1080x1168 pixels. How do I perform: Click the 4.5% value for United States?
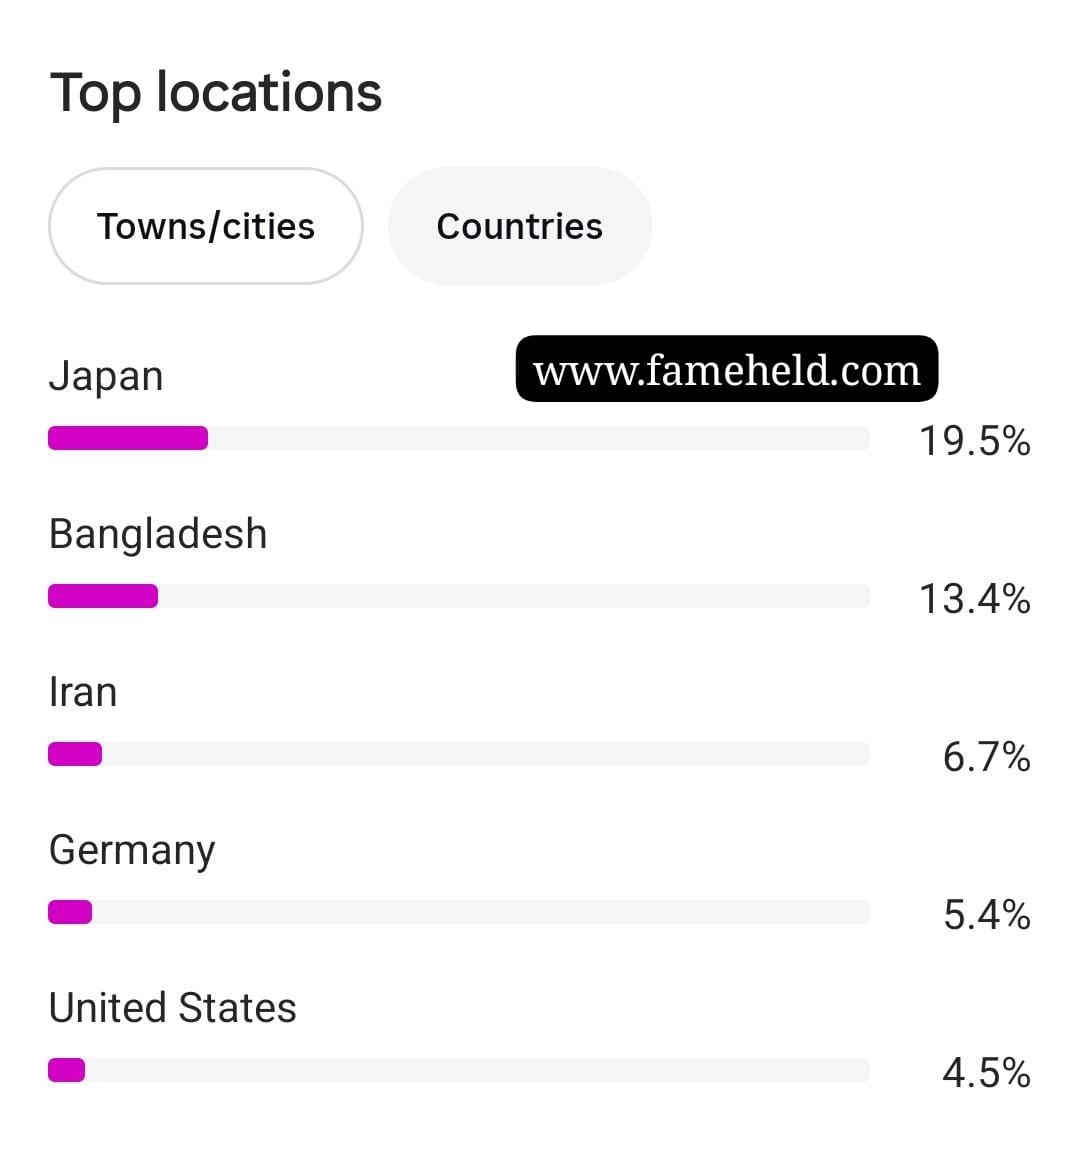[987, 1072]
